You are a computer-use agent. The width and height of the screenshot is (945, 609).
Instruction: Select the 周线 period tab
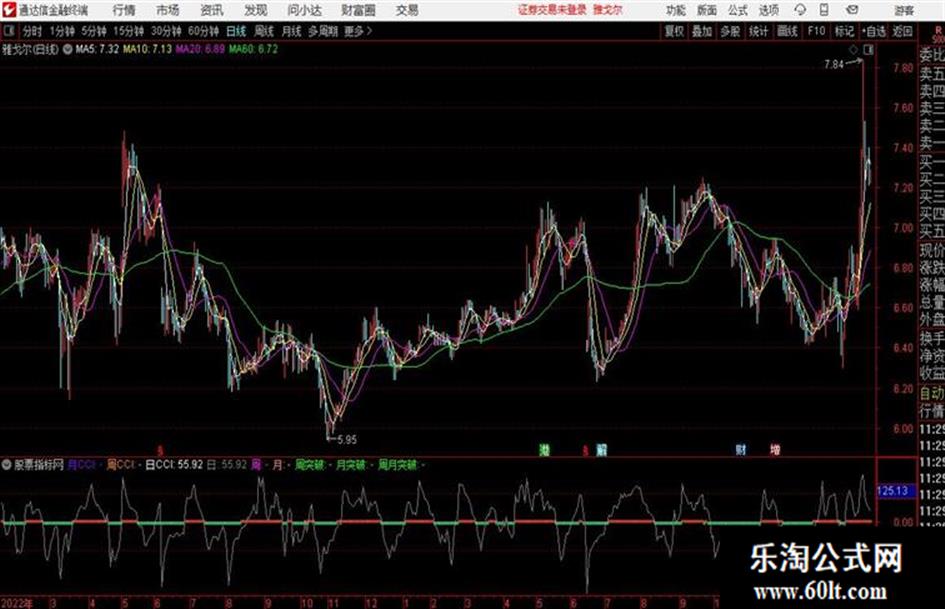[x=264, y=31]
